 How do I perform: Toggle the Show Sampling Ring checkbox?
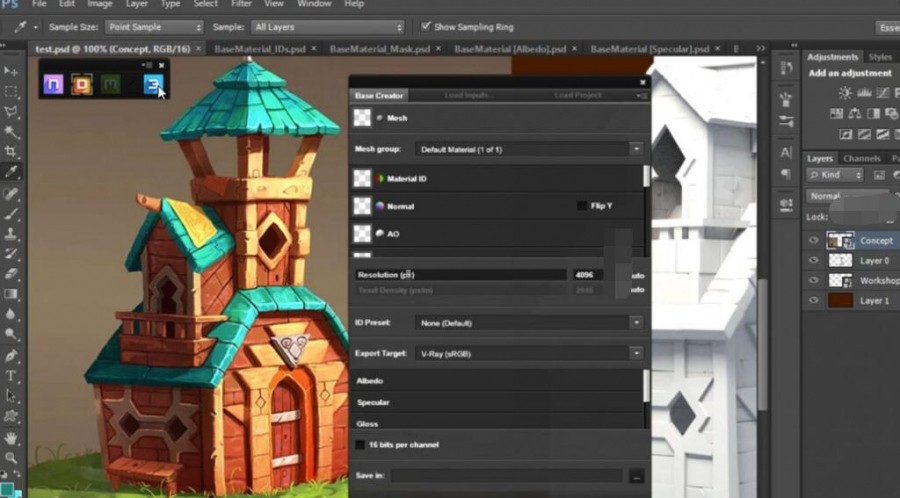click(425, 26)
